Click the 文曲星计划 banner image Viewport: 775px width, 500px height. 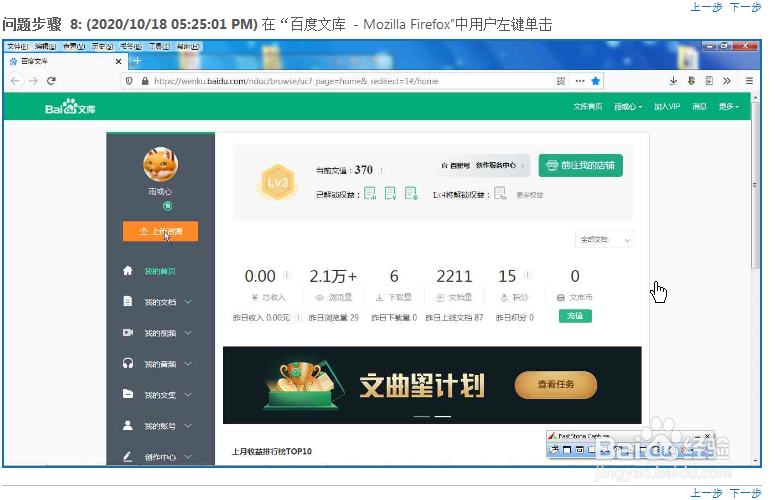pos(432,385)
